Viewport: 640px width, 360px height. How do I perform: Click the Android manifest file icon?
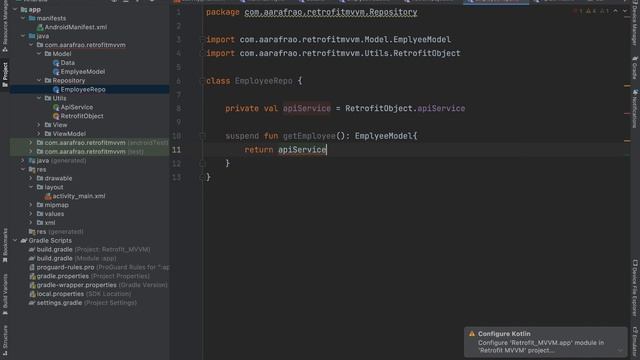(x=40, y=27)
